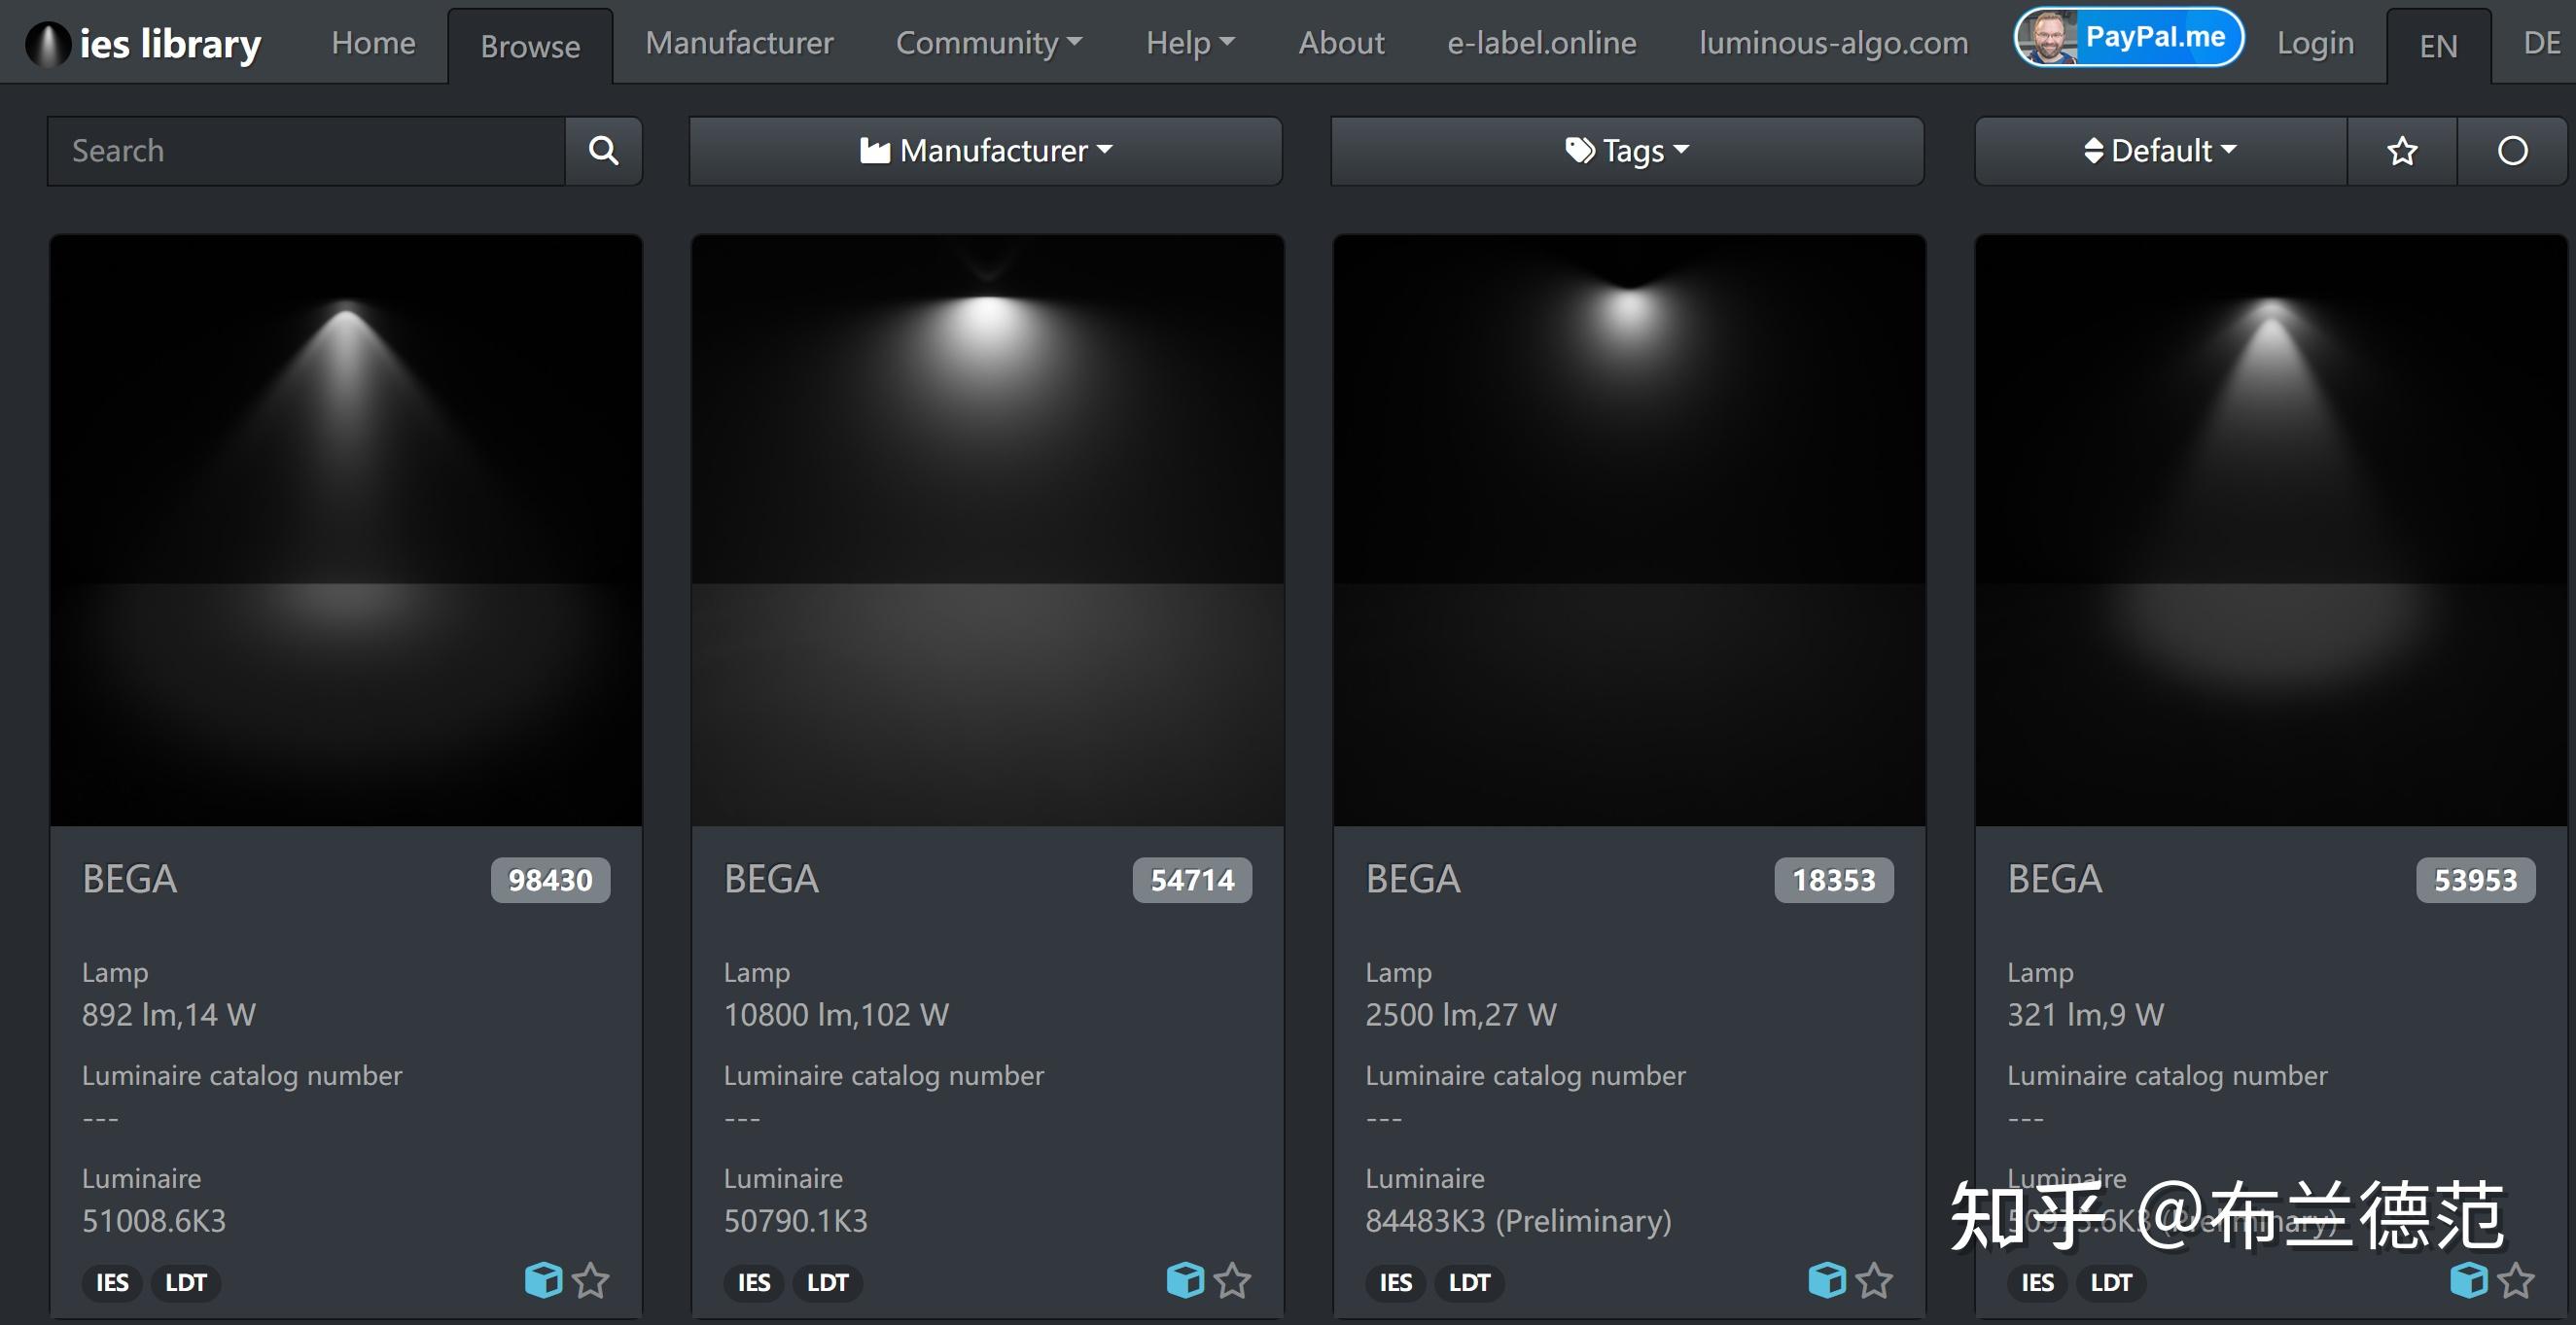Switch language to EN
The width and height of the screenshot is (2576, 1325).
(2438, 46)
